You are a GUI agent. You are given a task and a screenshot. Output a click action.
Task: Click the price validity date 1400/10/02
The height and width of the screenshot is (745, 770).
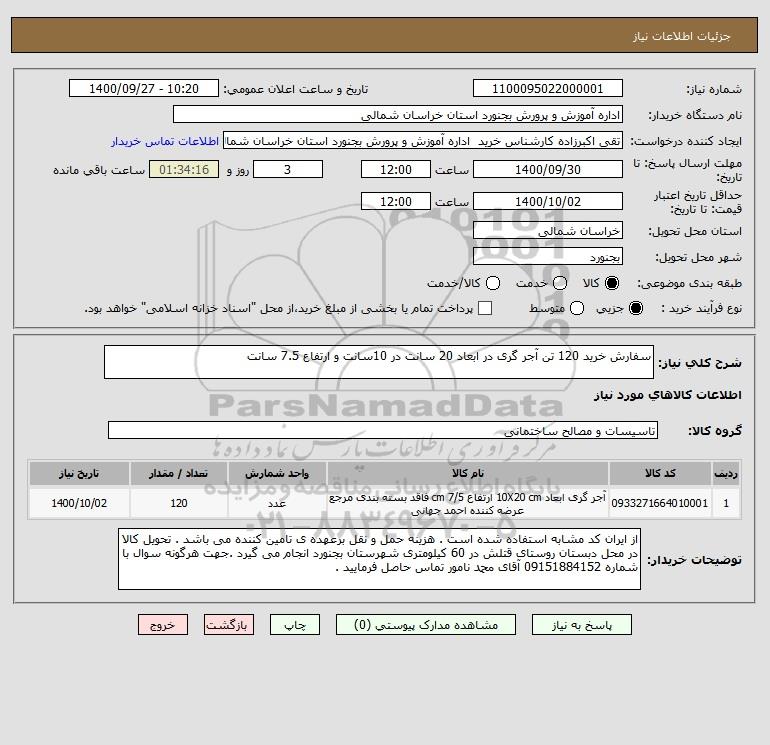pos(548,201)
